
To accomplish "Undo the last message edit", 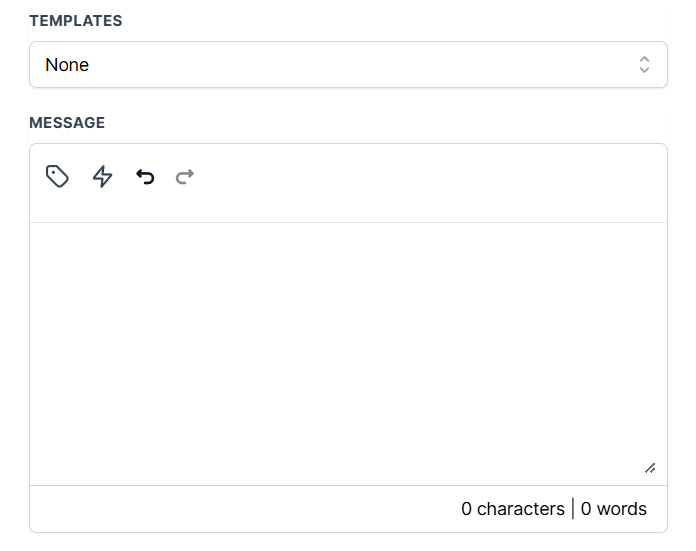I will [145, 177].
